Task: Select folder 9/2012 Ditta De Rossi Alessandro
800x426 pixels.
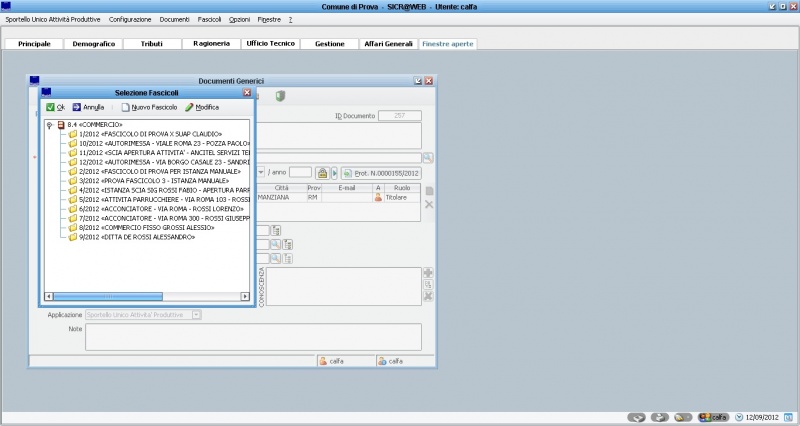Action: tap(137, 238)
